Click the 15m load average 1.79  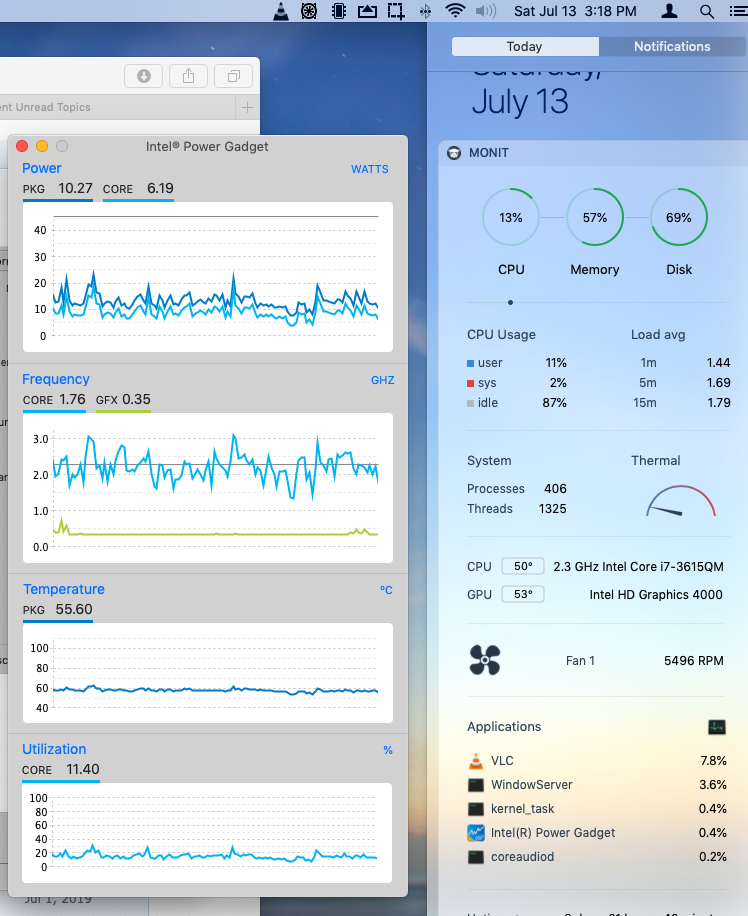pos(682,403)
